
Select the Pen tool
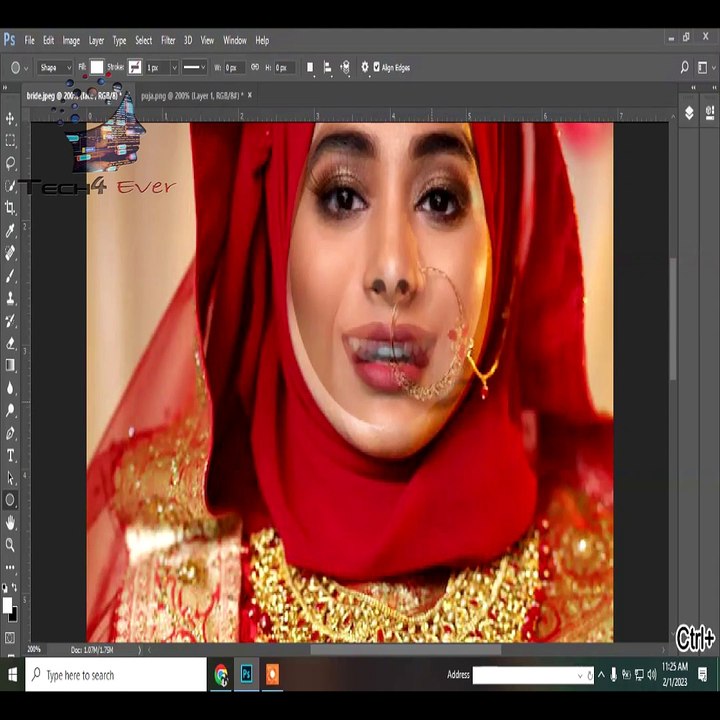click(10, 433)
